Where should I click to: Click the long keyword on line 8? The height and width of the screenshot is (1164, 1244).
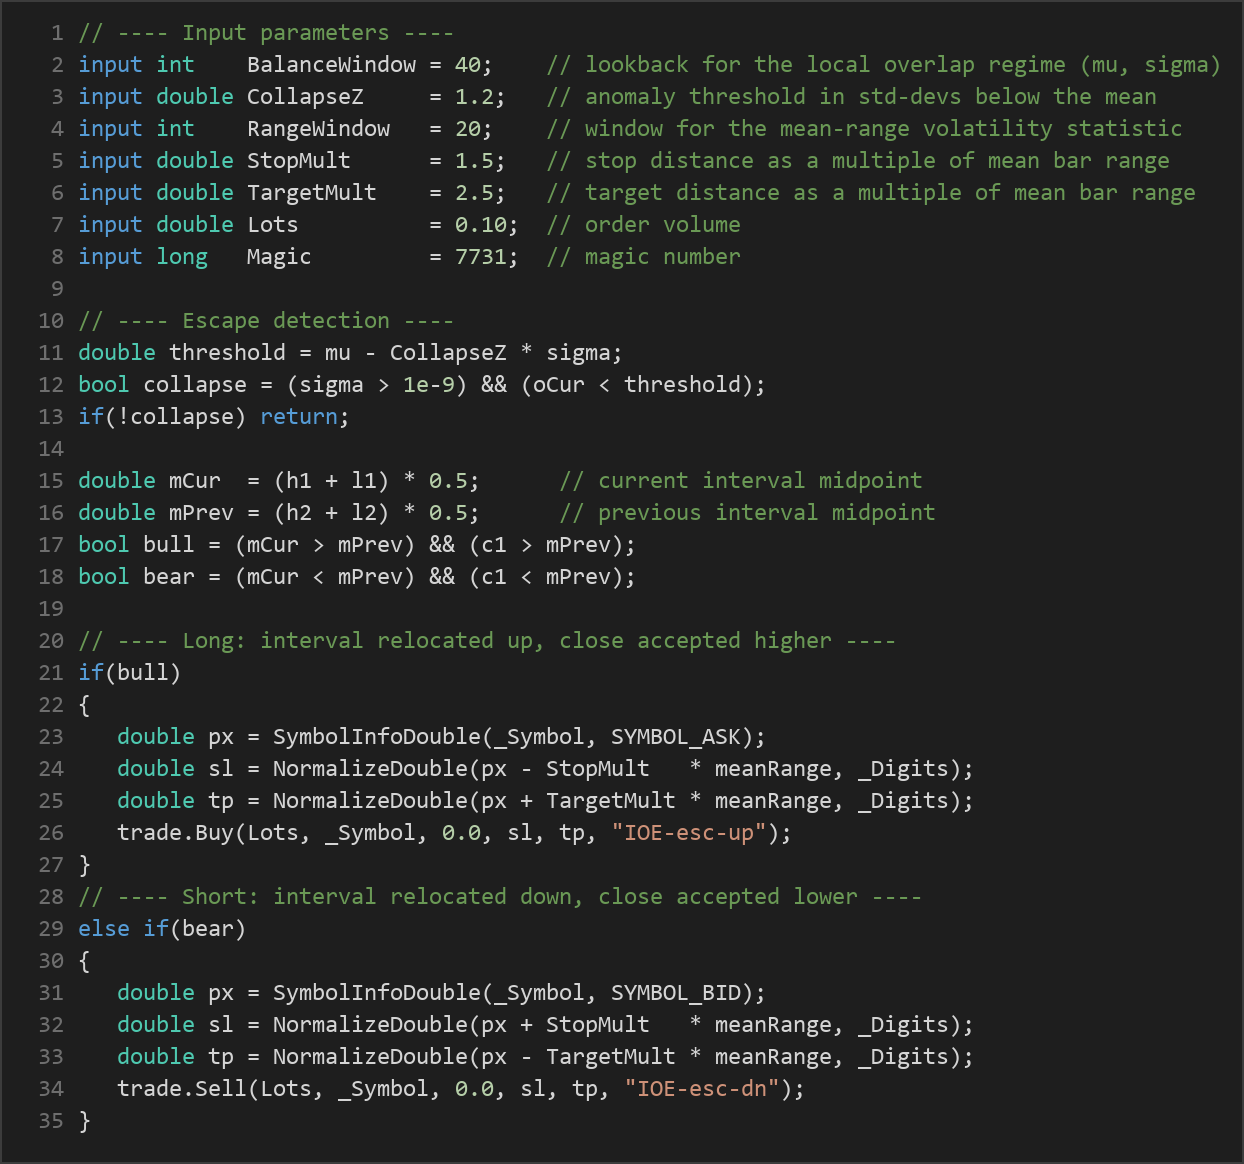tap(182, 257)
